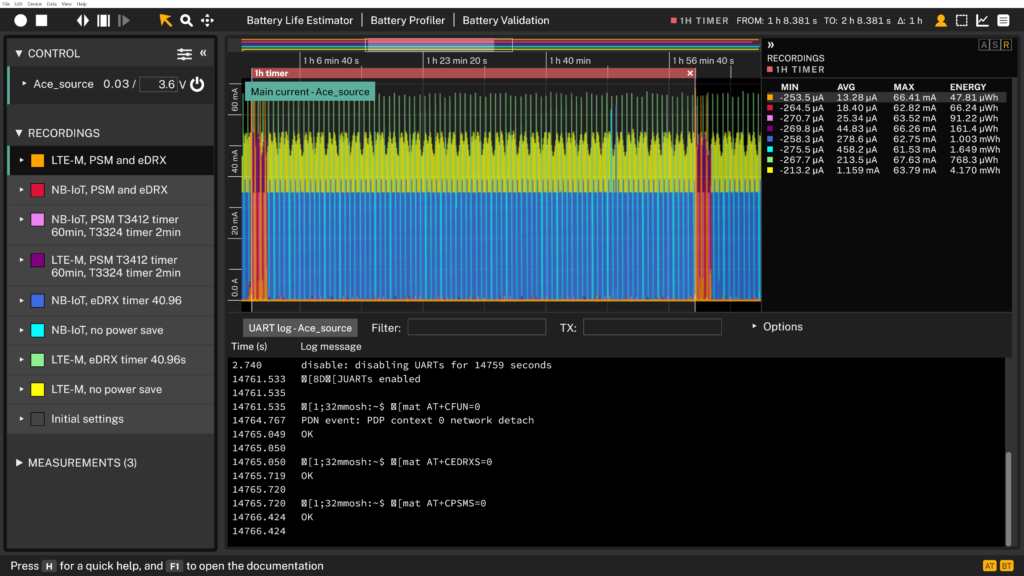The width and height of the screenshot is (1024, 576).
Task: Click yellow swatch for LTE-M, no power save
Action: (x=37, y=390)
